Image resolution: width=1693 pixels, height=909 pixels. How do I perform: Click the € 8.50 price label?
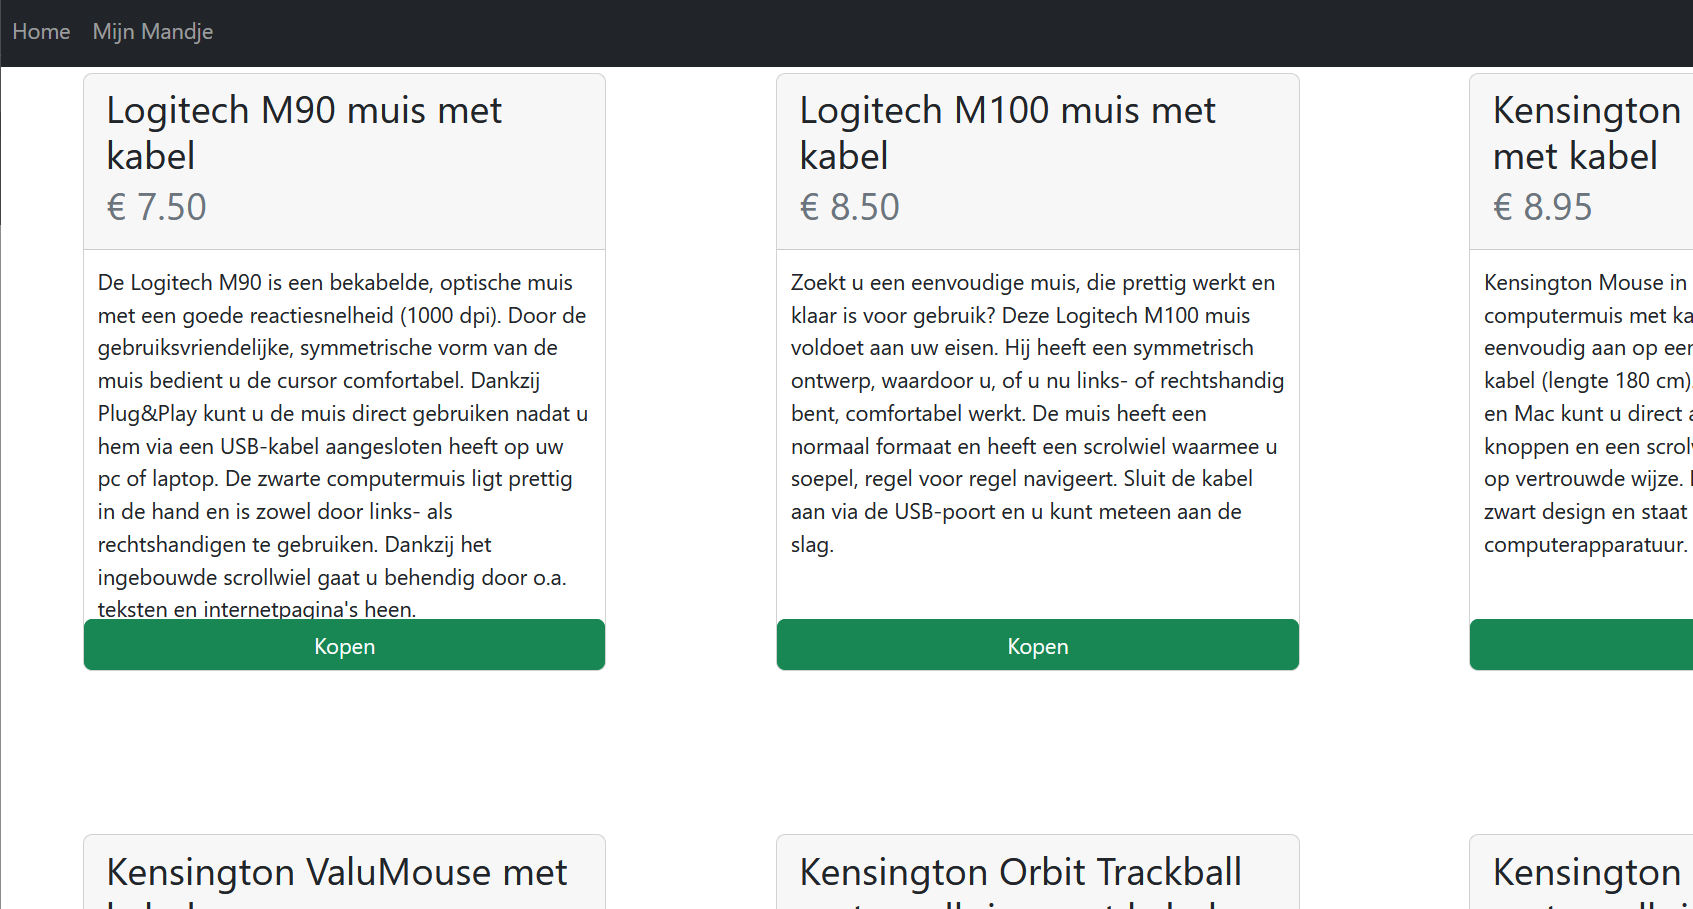(849, 207)
